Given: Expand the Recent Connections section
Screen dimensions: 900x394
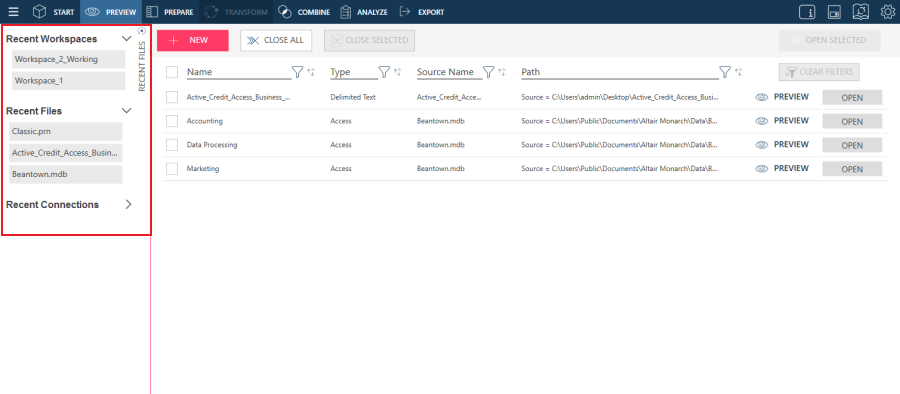Looking at the screenshot, I should pos(128,204).
